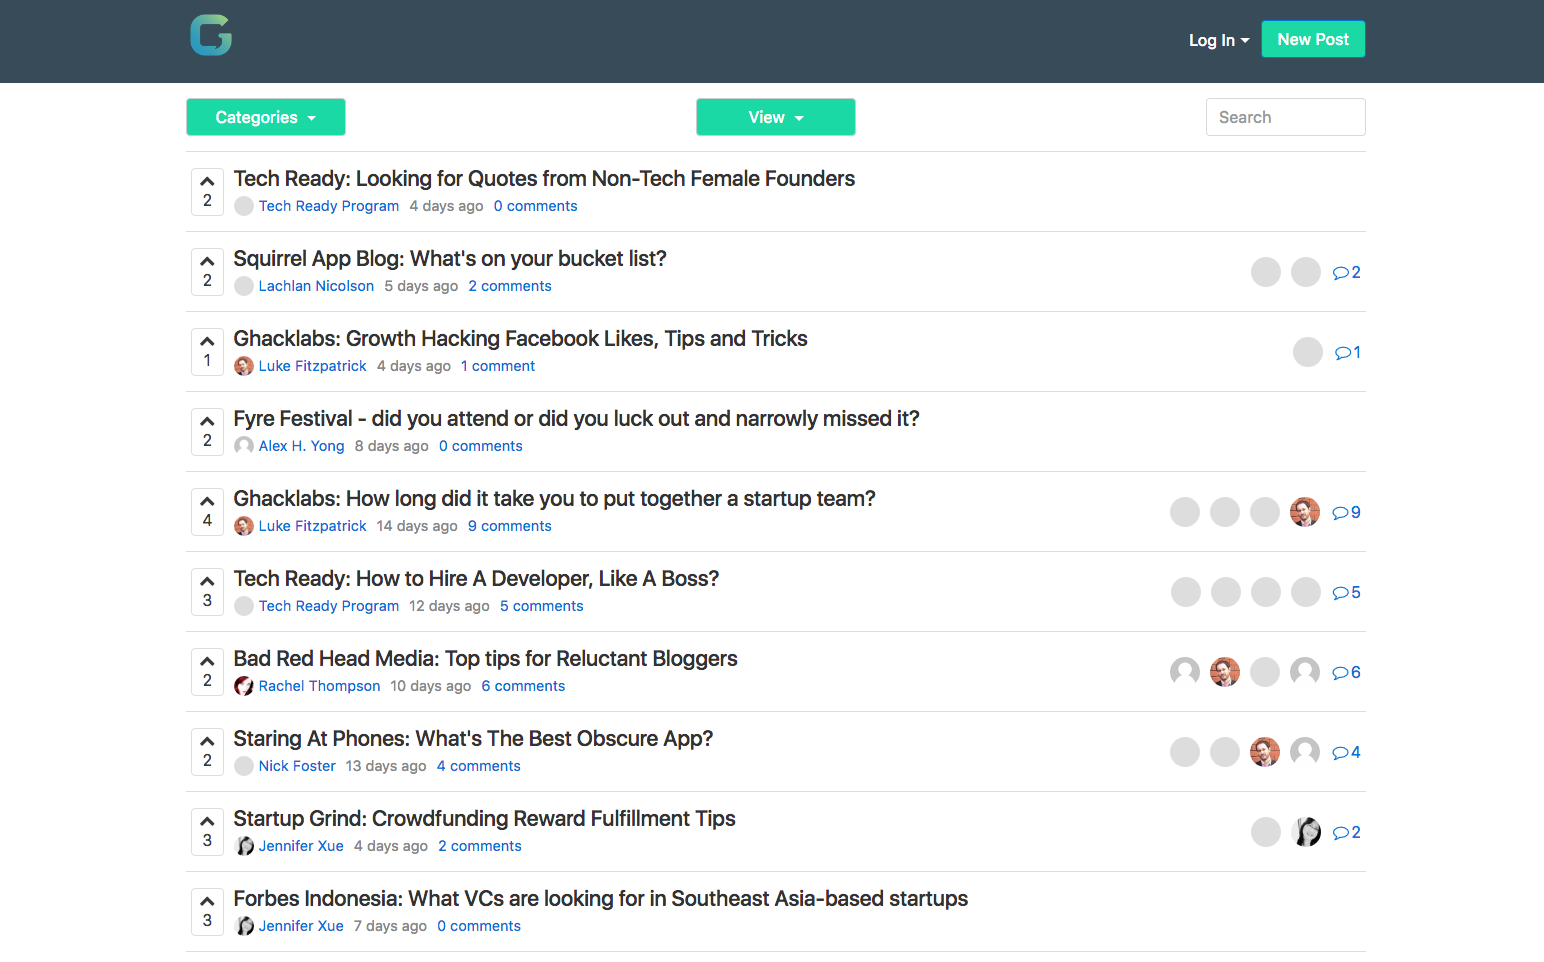This screenshot has width=1544, height=962.
Task: Upvote the Startup Grind Crowdfunding post
Action: 207,822
